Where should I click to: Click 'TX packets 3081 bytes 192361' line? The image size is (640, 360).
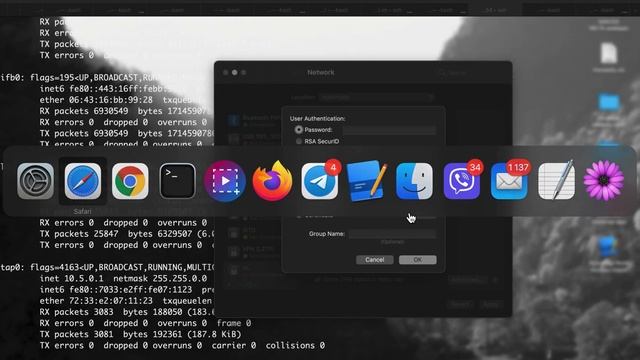(140, 334)
